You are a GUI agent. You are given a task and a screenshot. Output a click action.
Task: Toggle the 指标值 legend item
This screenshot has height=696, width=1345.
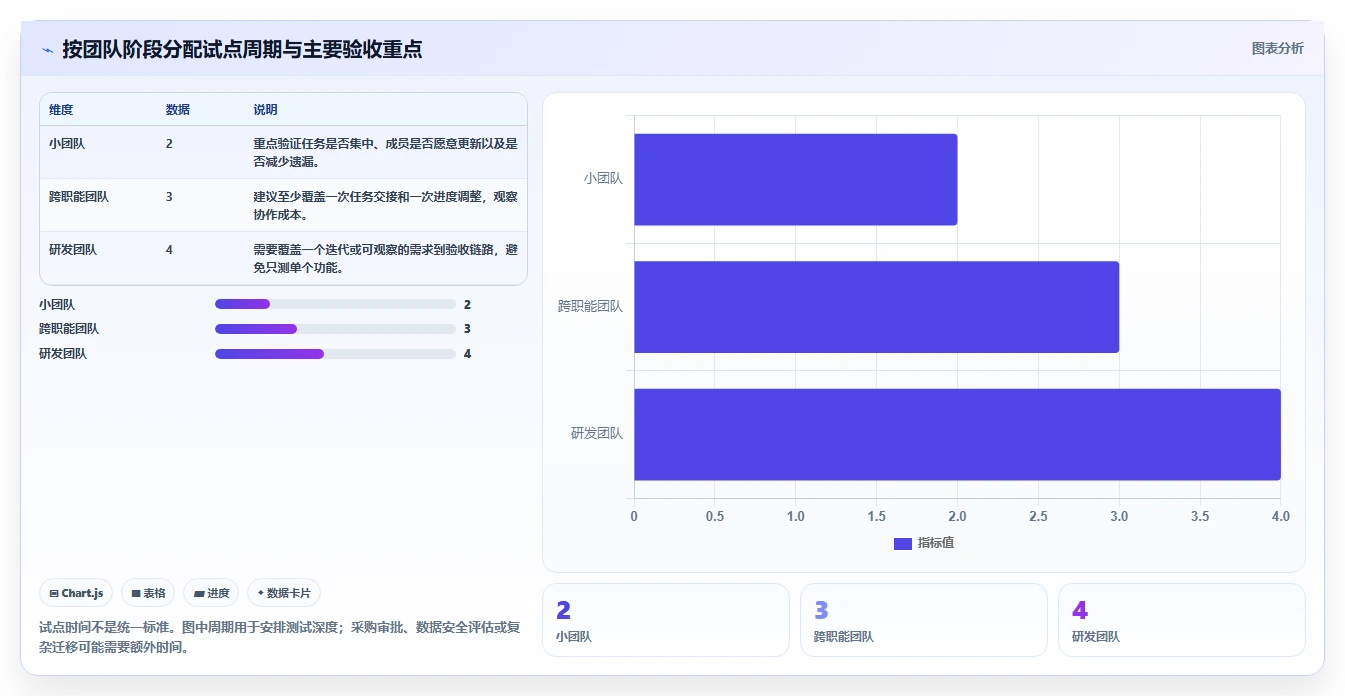coord(924,543)
